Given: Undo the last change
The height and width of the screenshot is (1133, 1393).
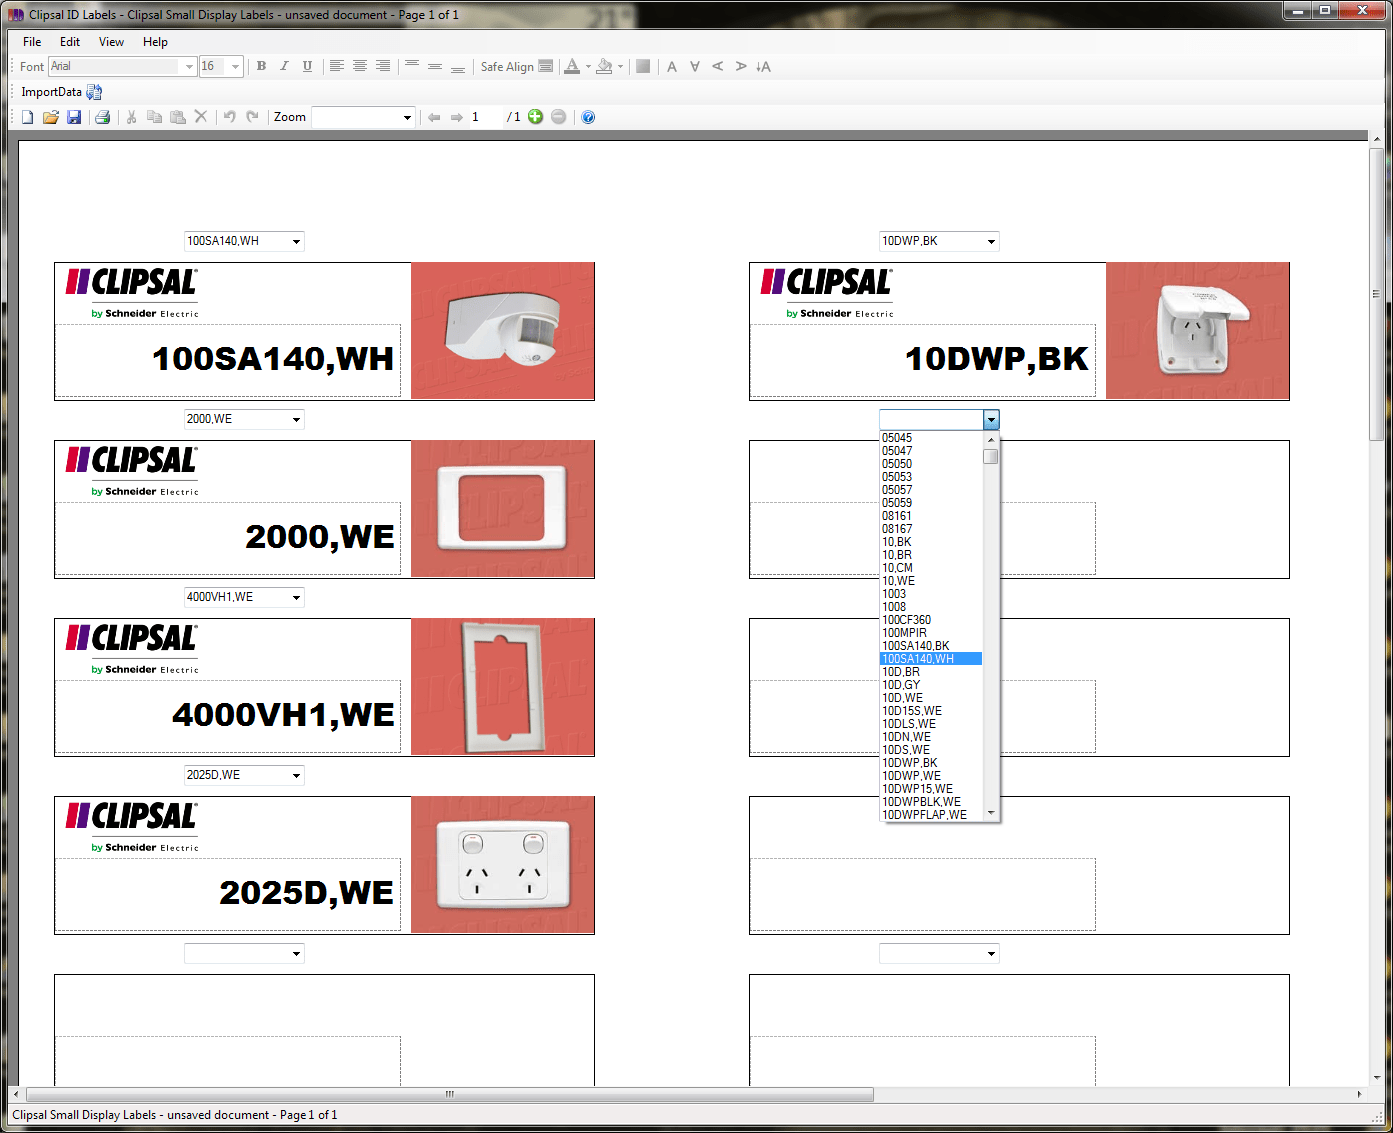Looking at the screenshot, I should pyautogui.click(x=229, y=117).
